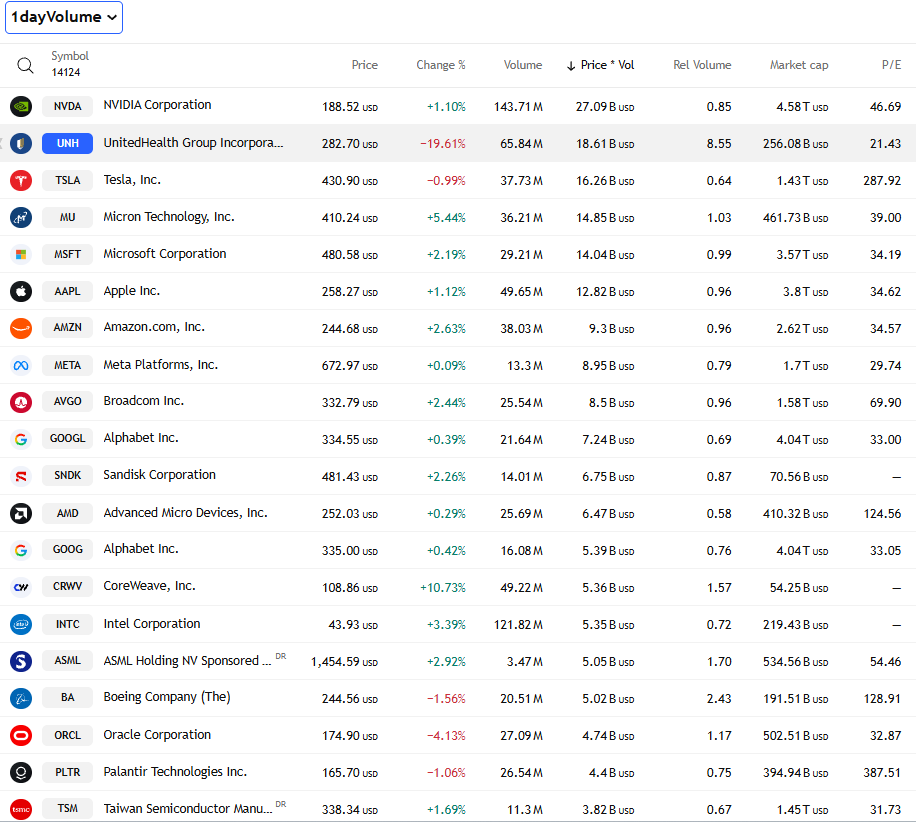This screenshot has height=822, width=916.
Task: Sort by P/E column header
Action: [891, 65]
